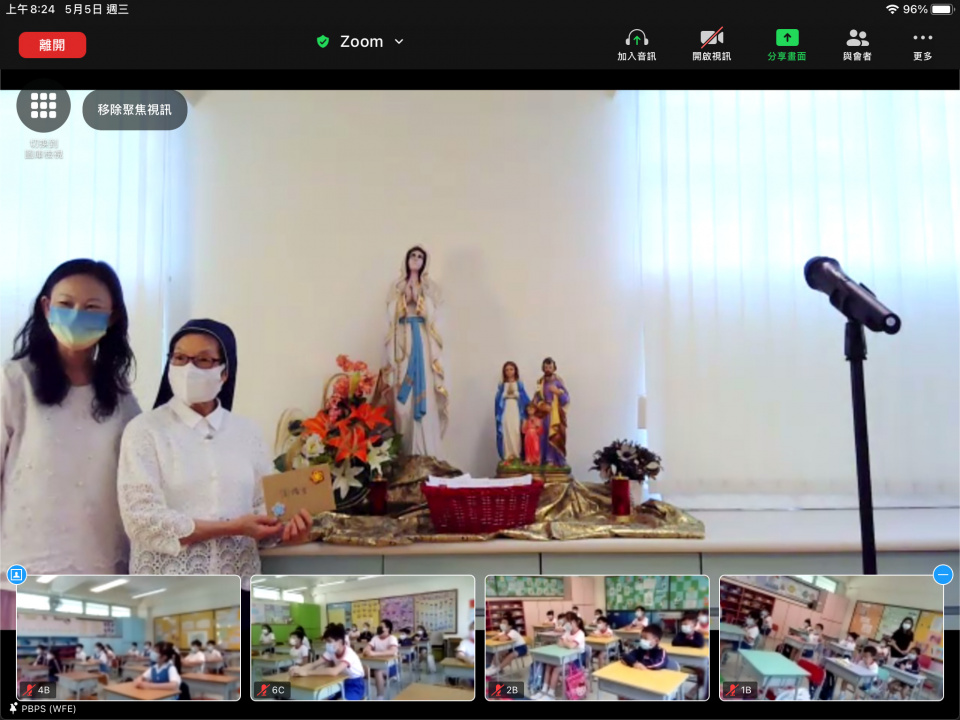Open the Zoom meeting info dropdown chevron
Viewport: 960px width, 720px height.
(x=399, y=42)
